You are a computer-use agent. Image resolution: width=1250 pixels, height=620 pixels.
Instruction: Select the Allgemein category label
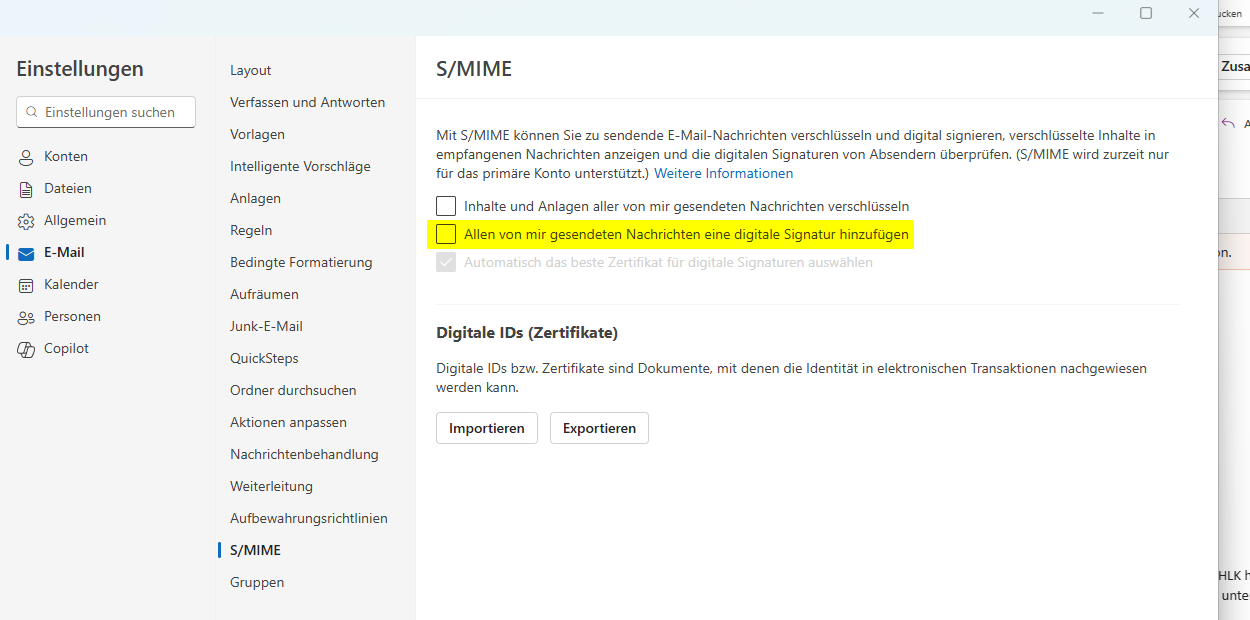(75, 220)
